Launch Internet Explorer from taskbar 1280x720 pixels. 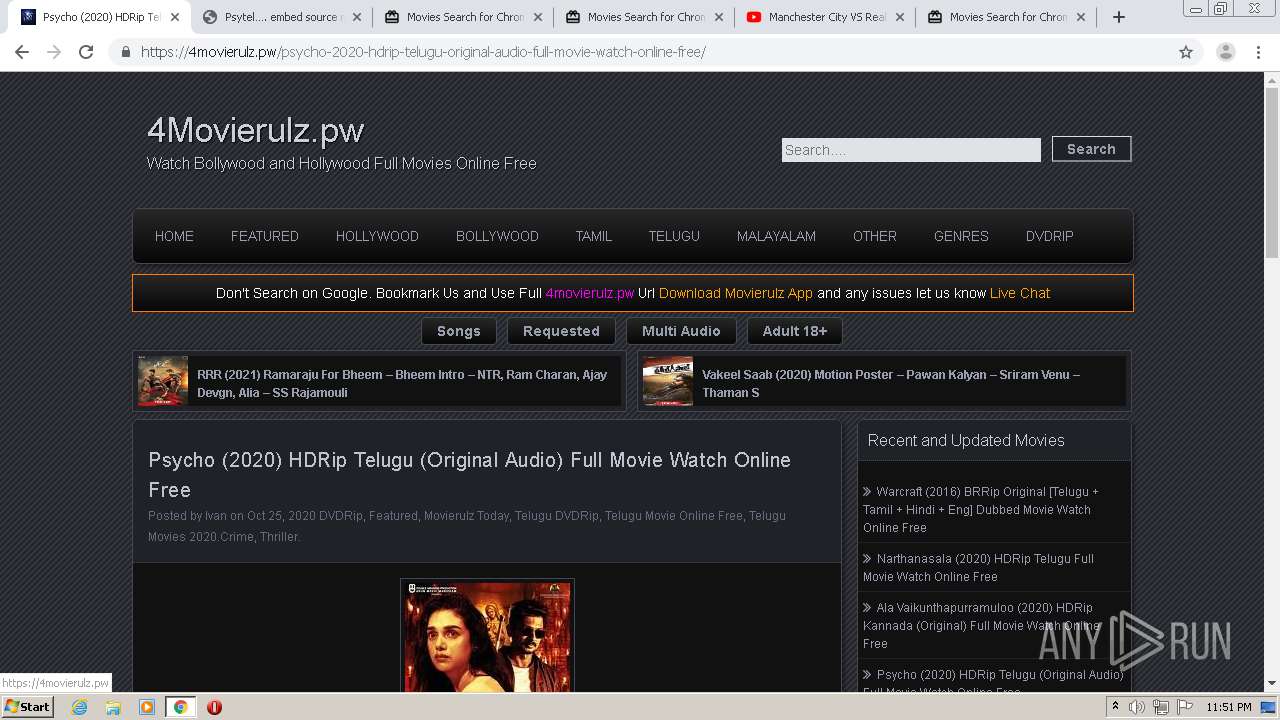coord(79,707)
